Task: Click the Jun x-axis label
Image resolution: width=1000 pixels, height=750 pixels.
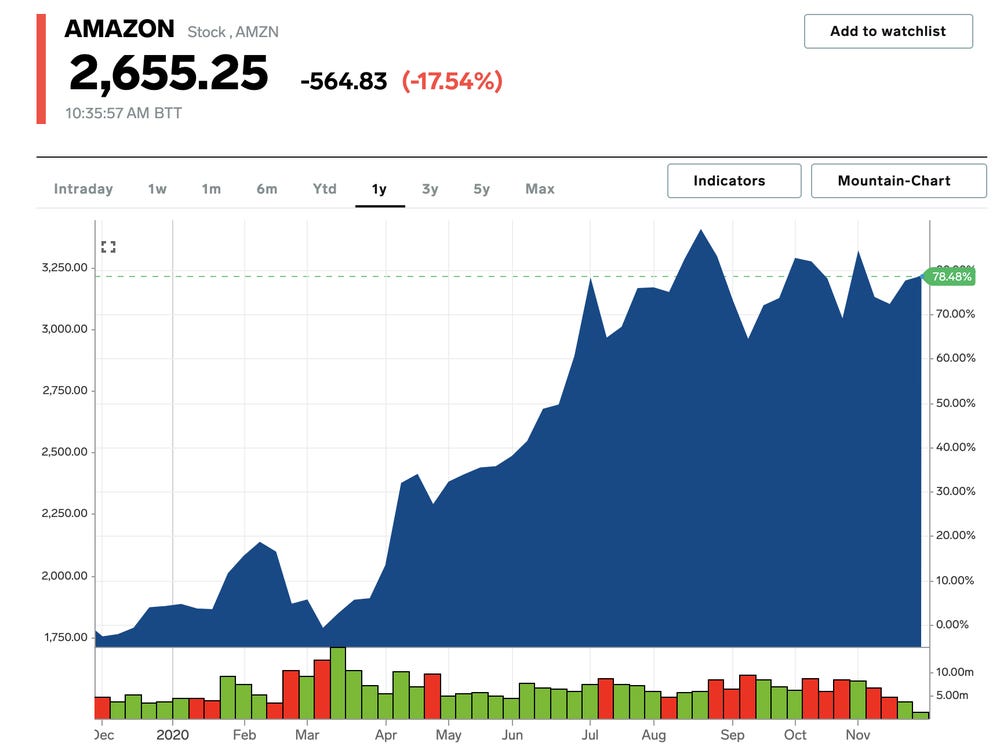Action: click(x=512, y=735)
